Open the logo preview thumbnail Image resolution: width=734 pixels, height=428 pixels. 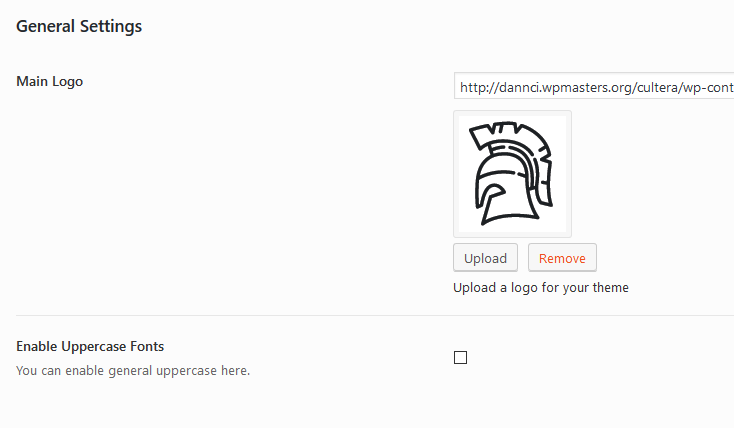(x=512, y=174)
